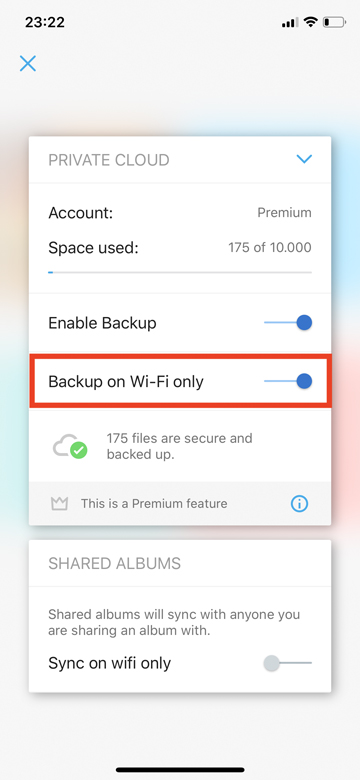
Task: Enable Sync on wifi only switch
Action: pyautogui.click(x=288, y=663)
